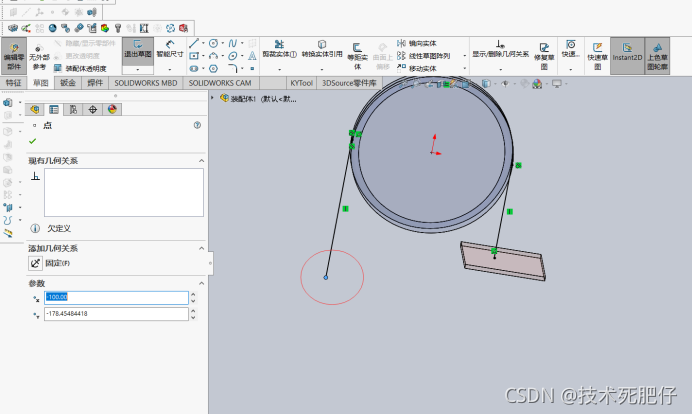Switch to the SOLIDWORKS CAM tab
This screenshot has height=414, width=693.
click(220, 83)
